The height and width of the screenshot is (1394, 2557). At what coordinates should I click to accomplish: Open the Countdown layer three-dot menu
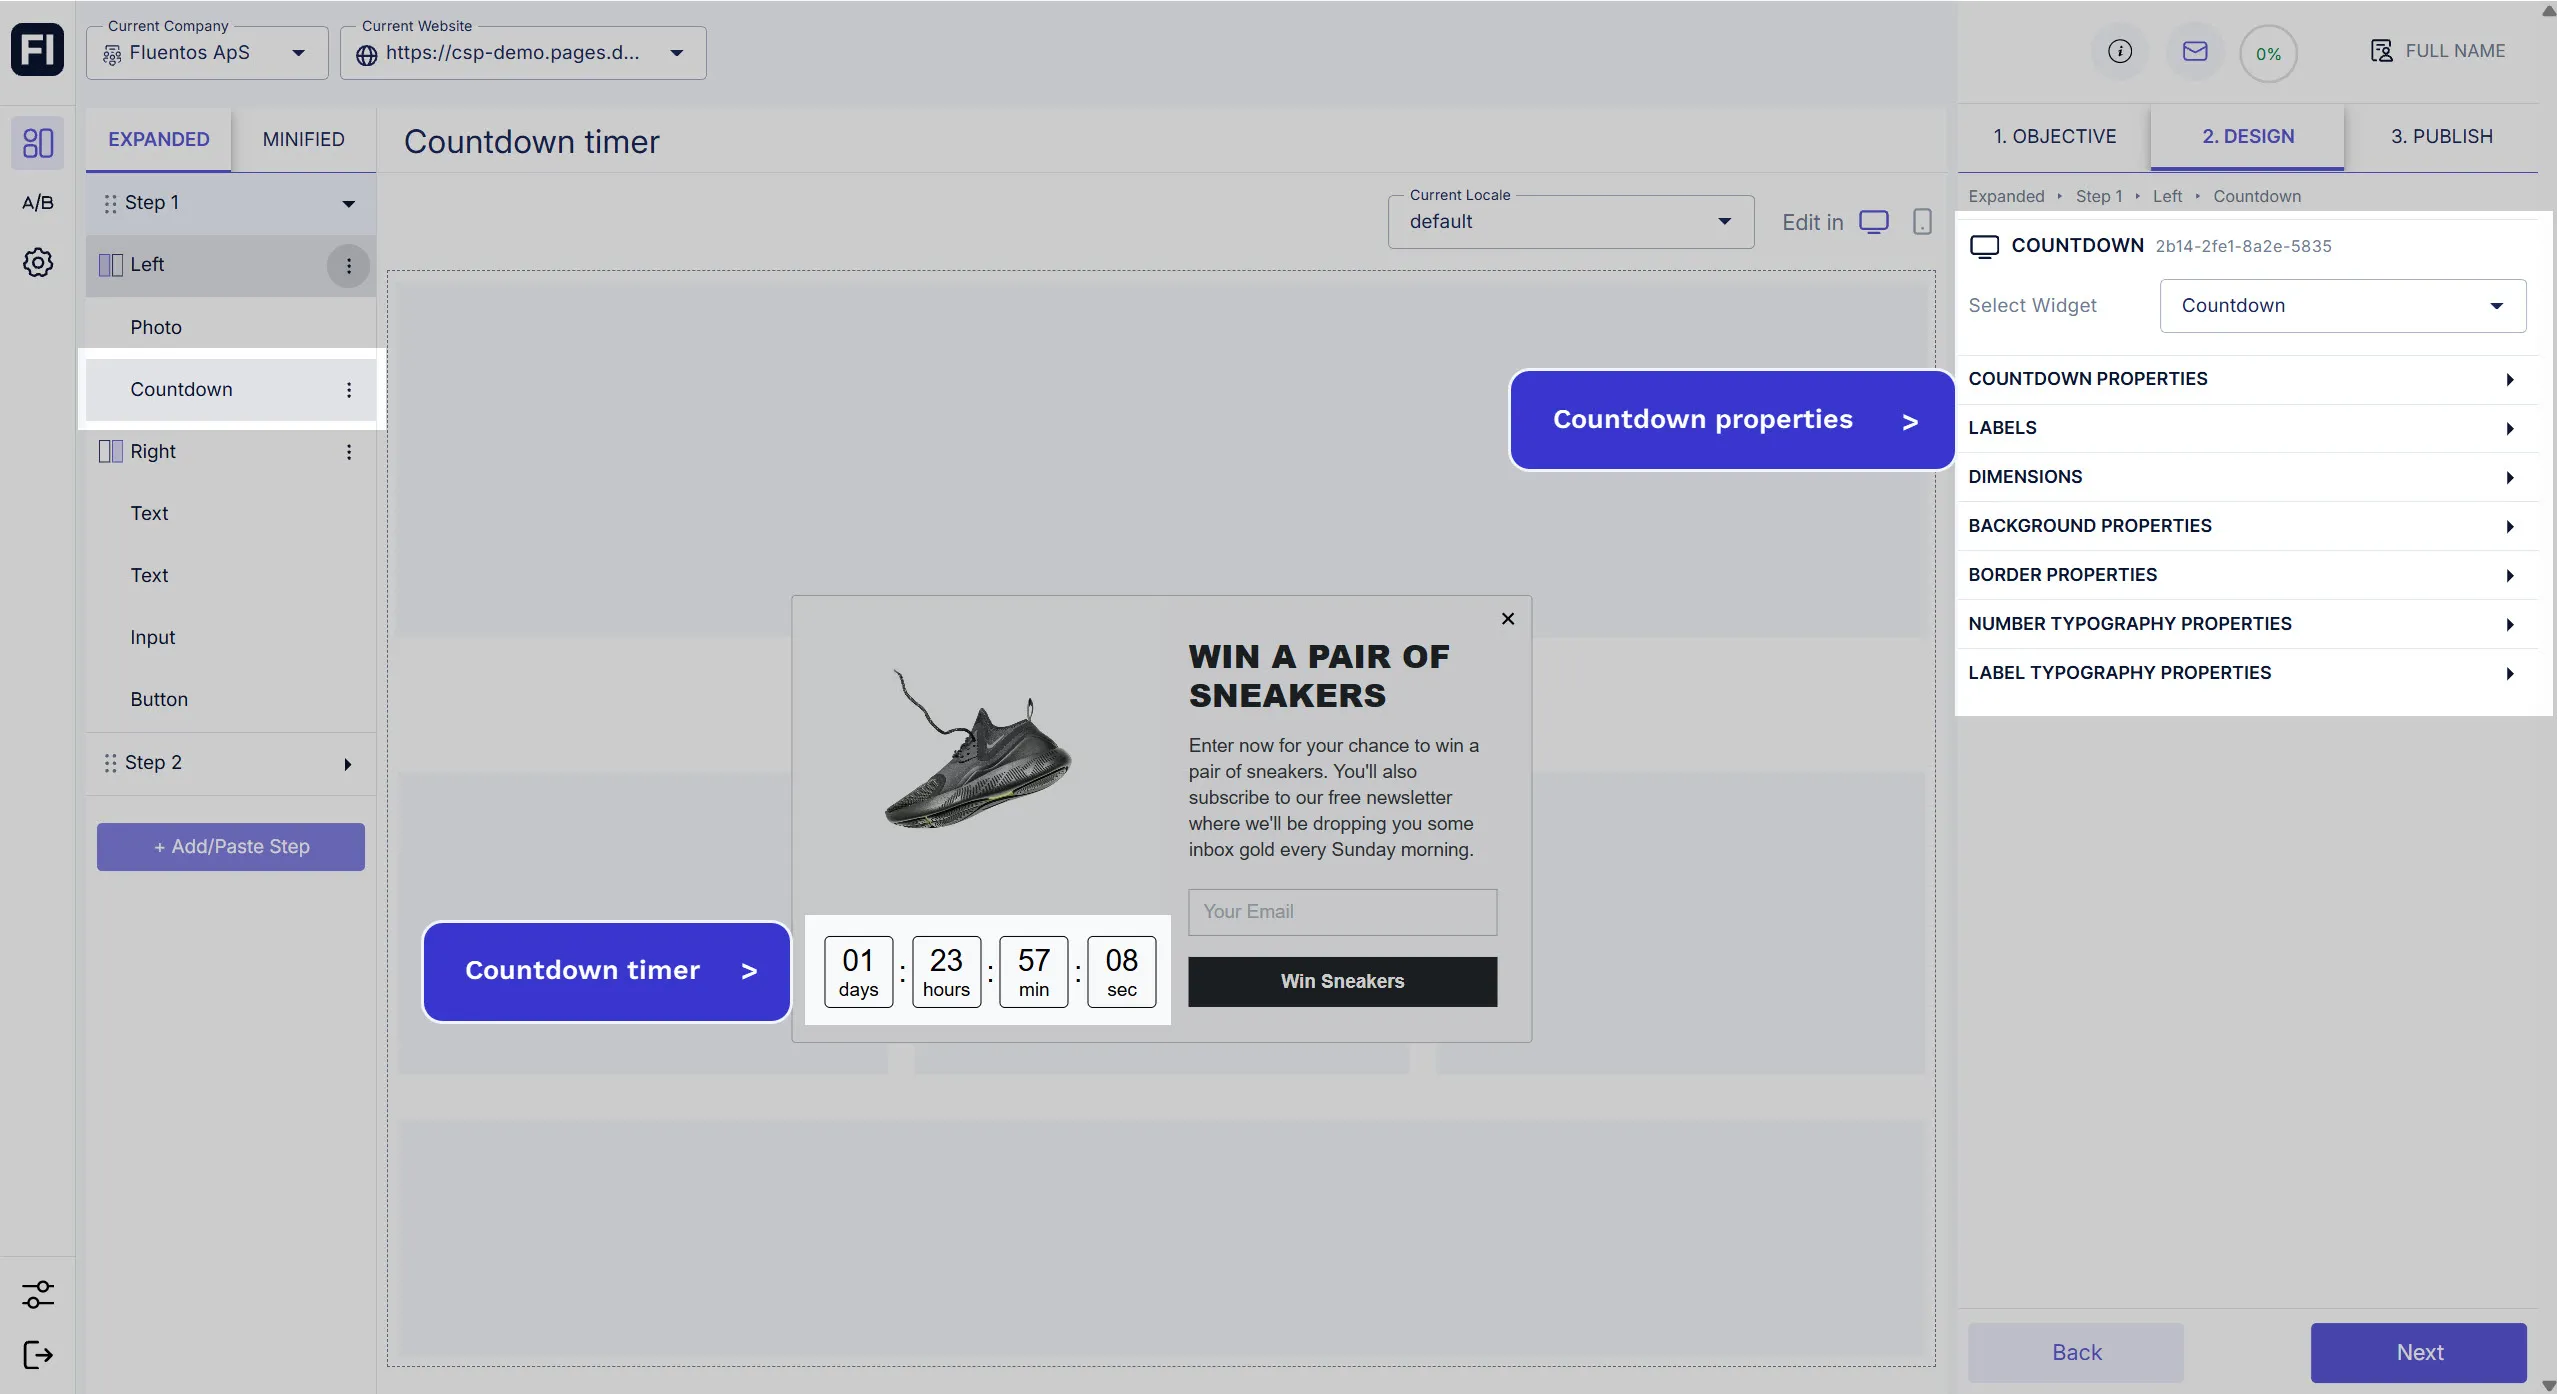pos(348,390)
